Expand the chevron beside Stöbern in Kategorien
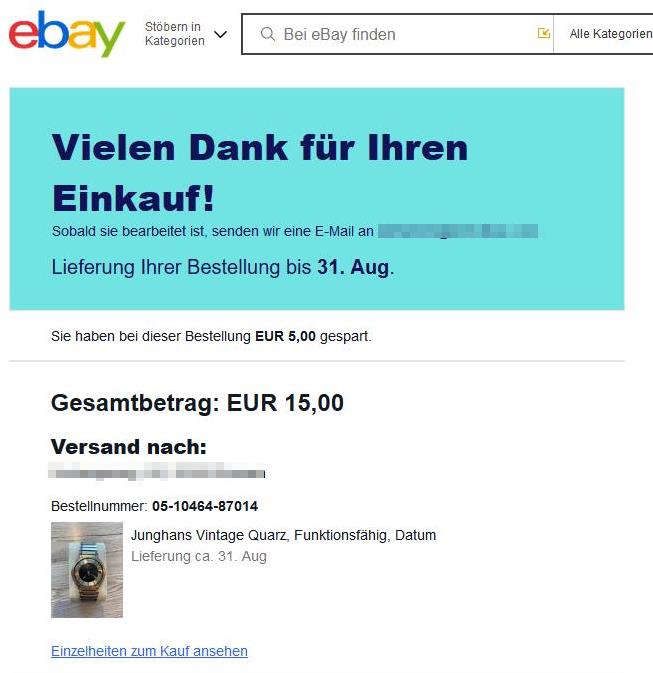Viewport: 653px width, 673px height. [x=220, y=34]
